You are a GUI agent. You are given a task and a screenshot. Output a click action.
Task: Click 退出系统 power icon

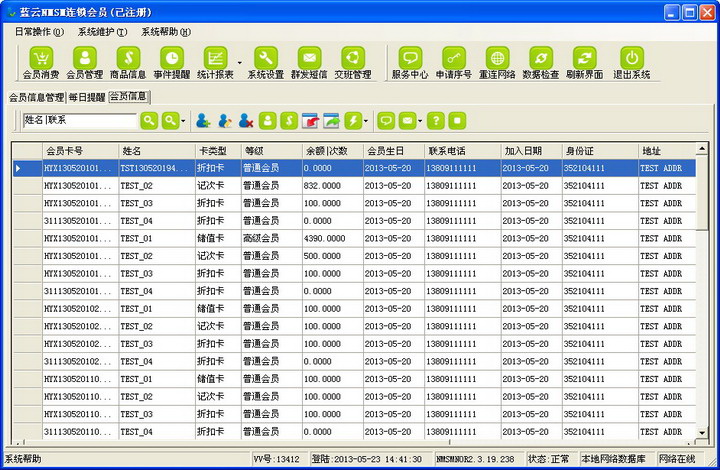(632, 58)
